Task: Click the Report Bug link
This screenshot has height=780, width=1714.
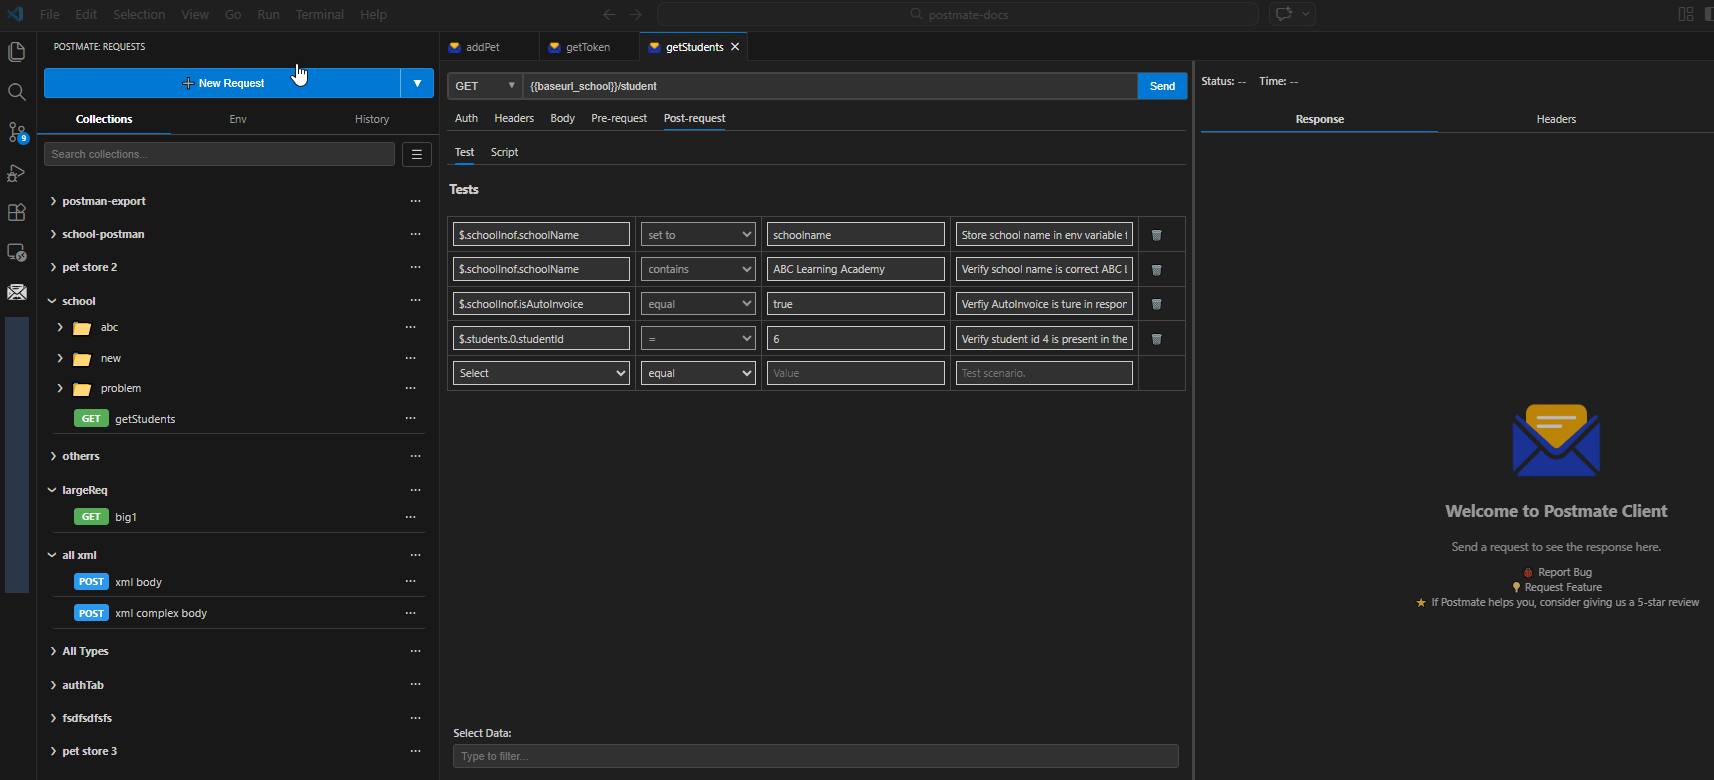Action: coord(1565,572)
